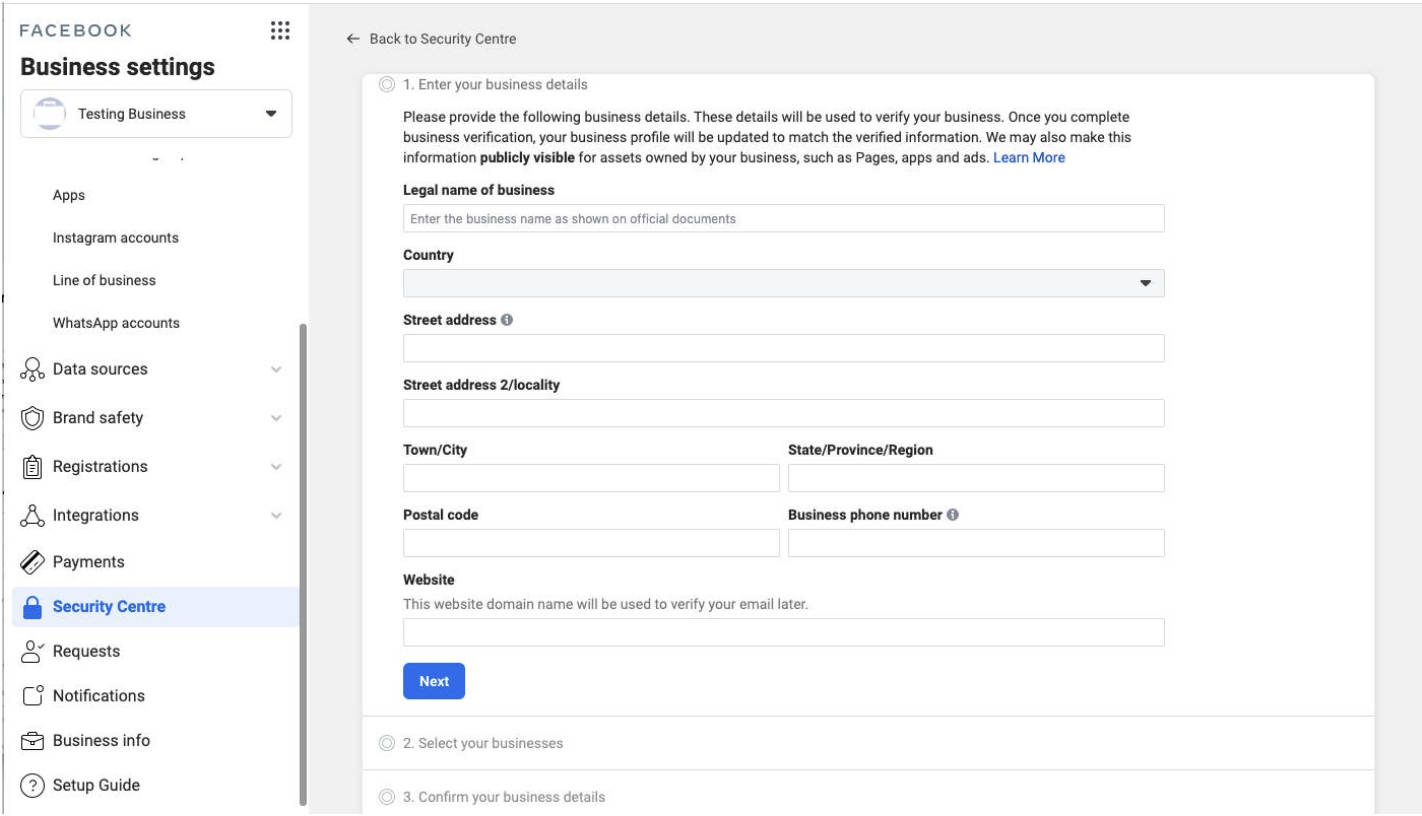Viewport: 1422px width, 816px height.
Task: Focus the Website field
Action: coord(784,632)
